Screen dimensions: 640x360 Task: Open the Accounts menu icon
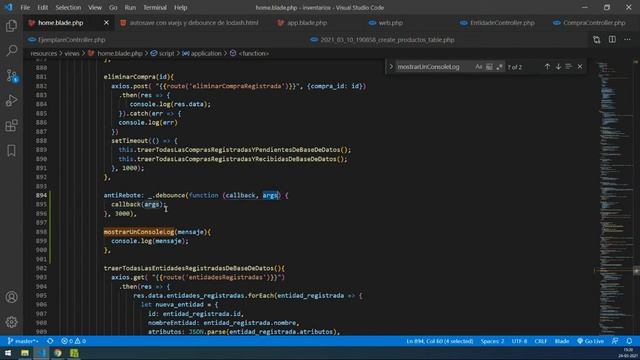coord(11,297)
